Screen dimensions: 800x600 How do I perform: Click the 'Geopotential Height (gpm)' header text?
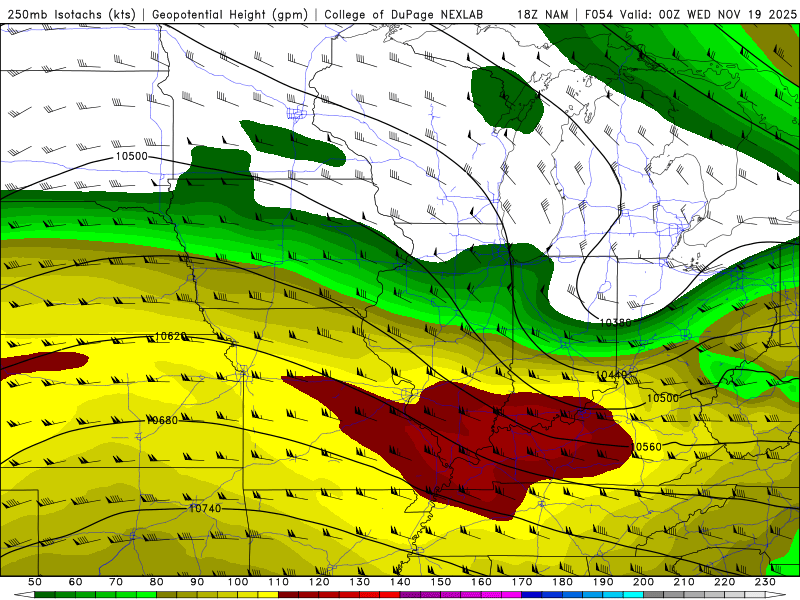tap(230, 15)
